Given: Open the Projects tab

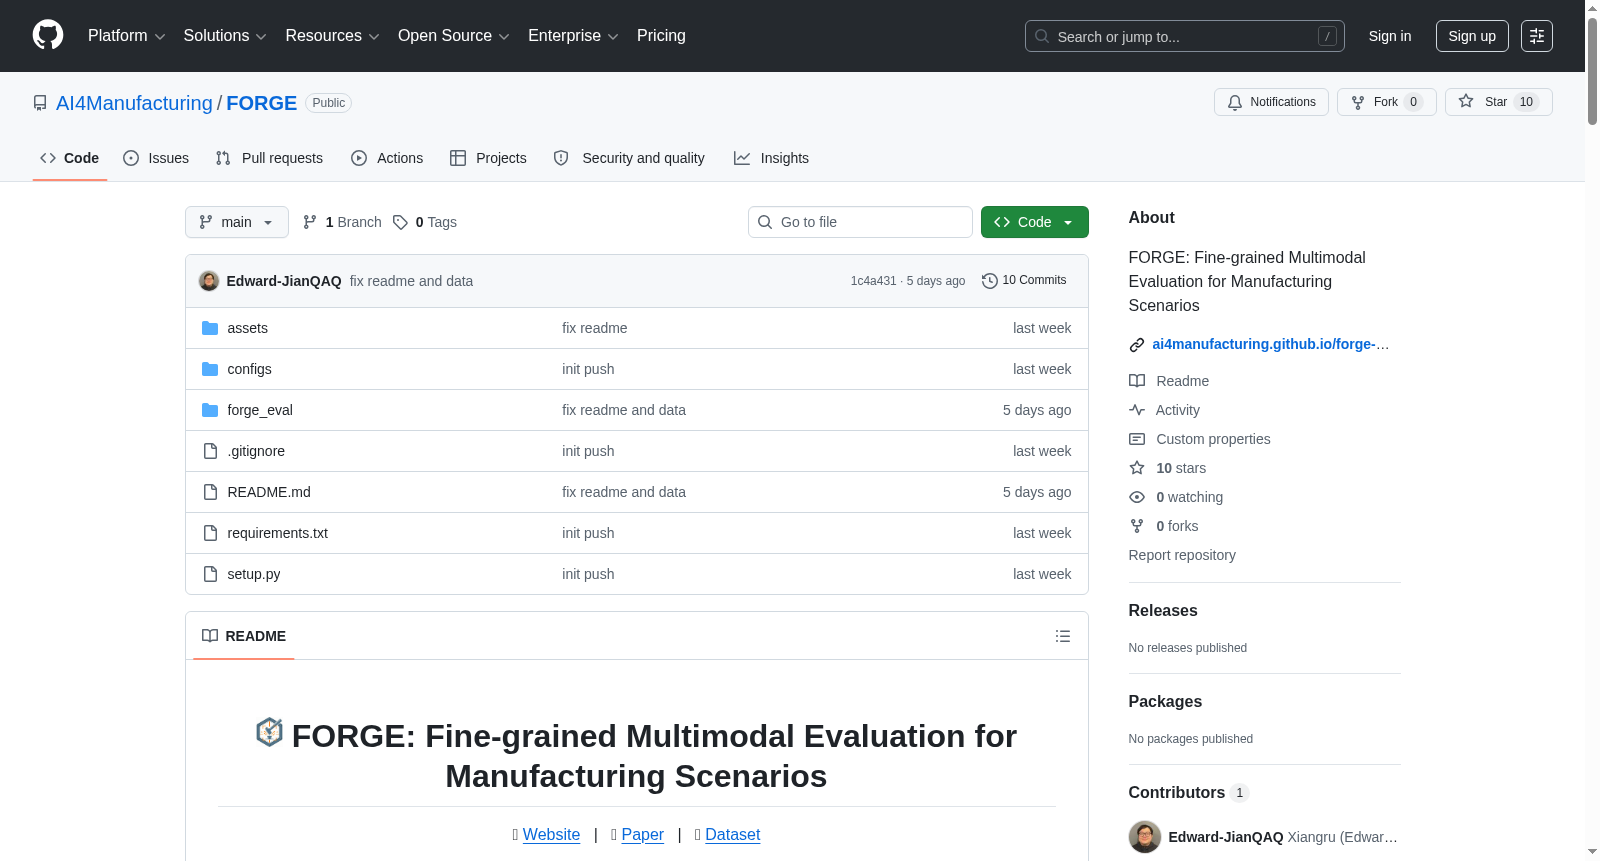Looking at the screenshot, I should [x=488, y=158].
